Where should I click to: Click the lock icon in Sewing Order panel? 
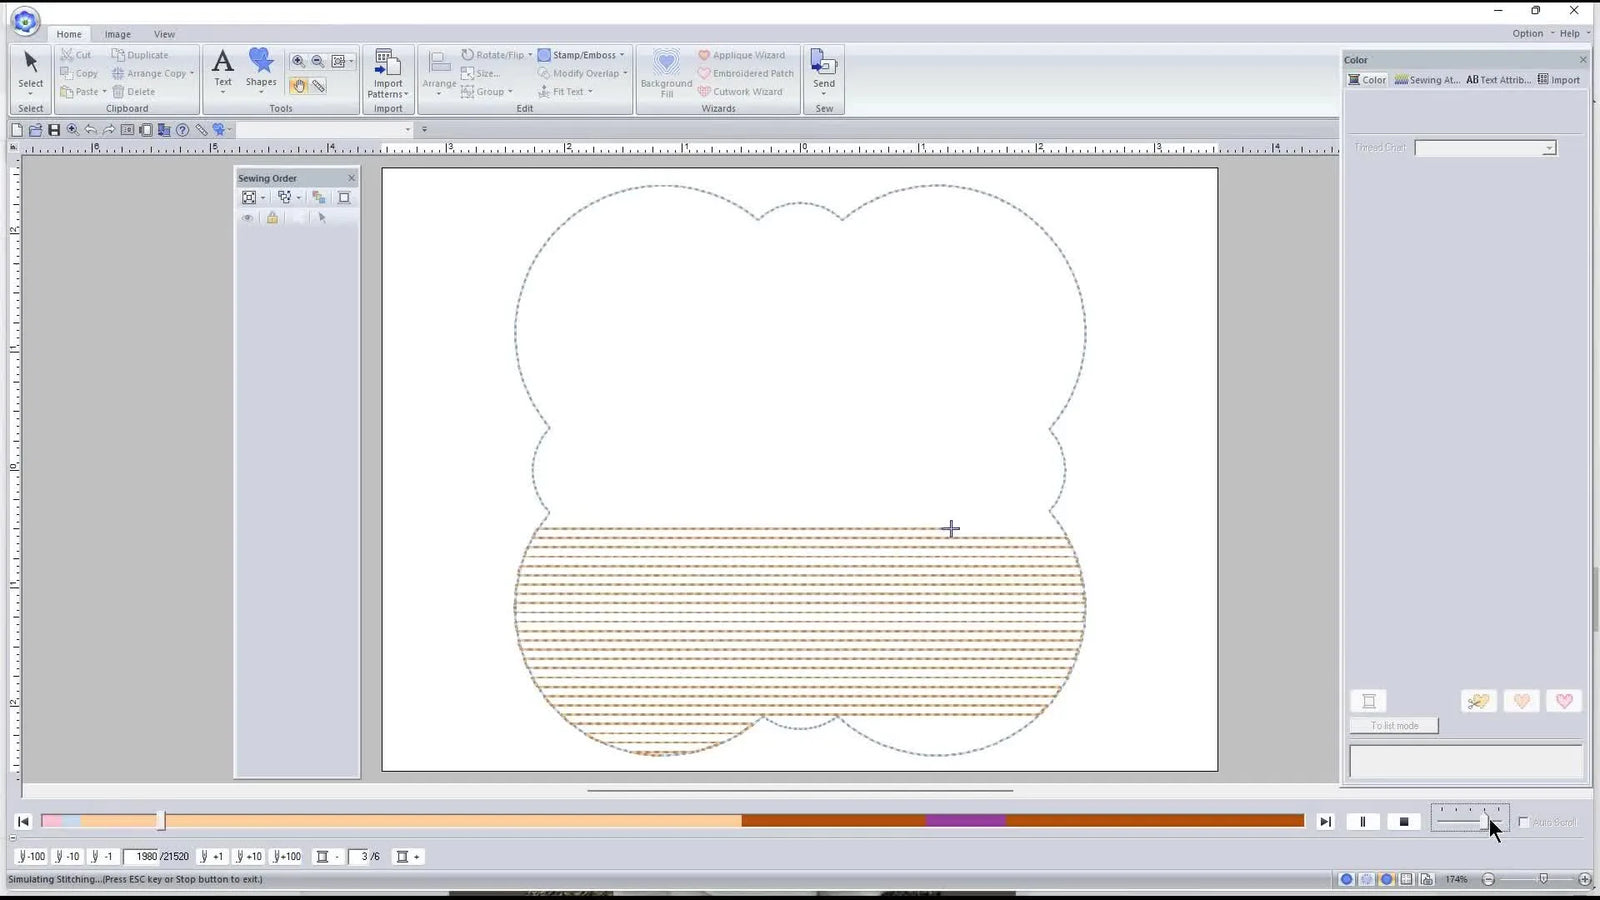(272, 217)
